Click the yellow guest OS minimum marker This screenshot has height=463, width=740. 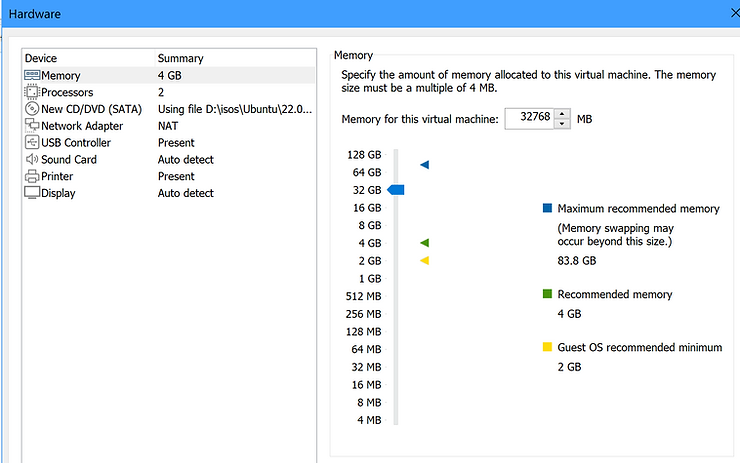425,260
